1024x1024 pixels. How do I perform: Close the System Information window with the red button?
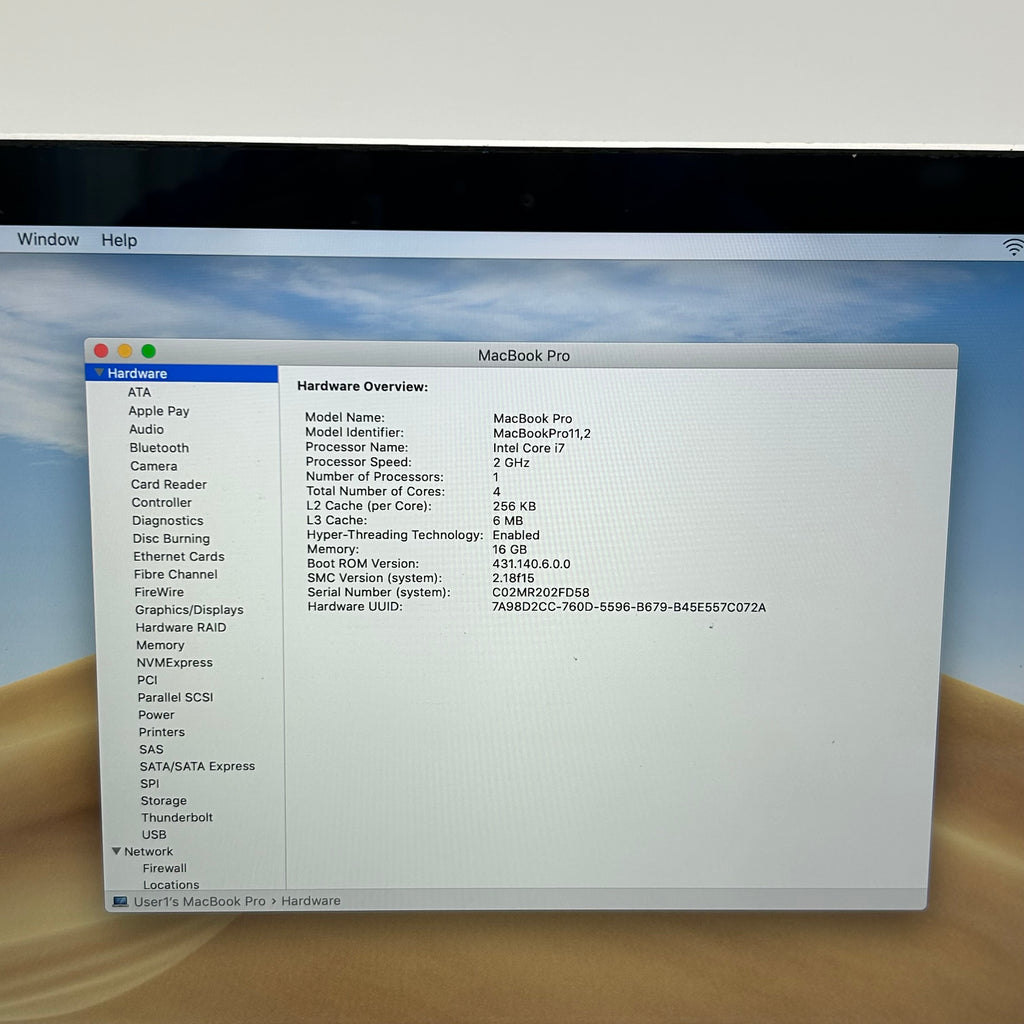101,351
